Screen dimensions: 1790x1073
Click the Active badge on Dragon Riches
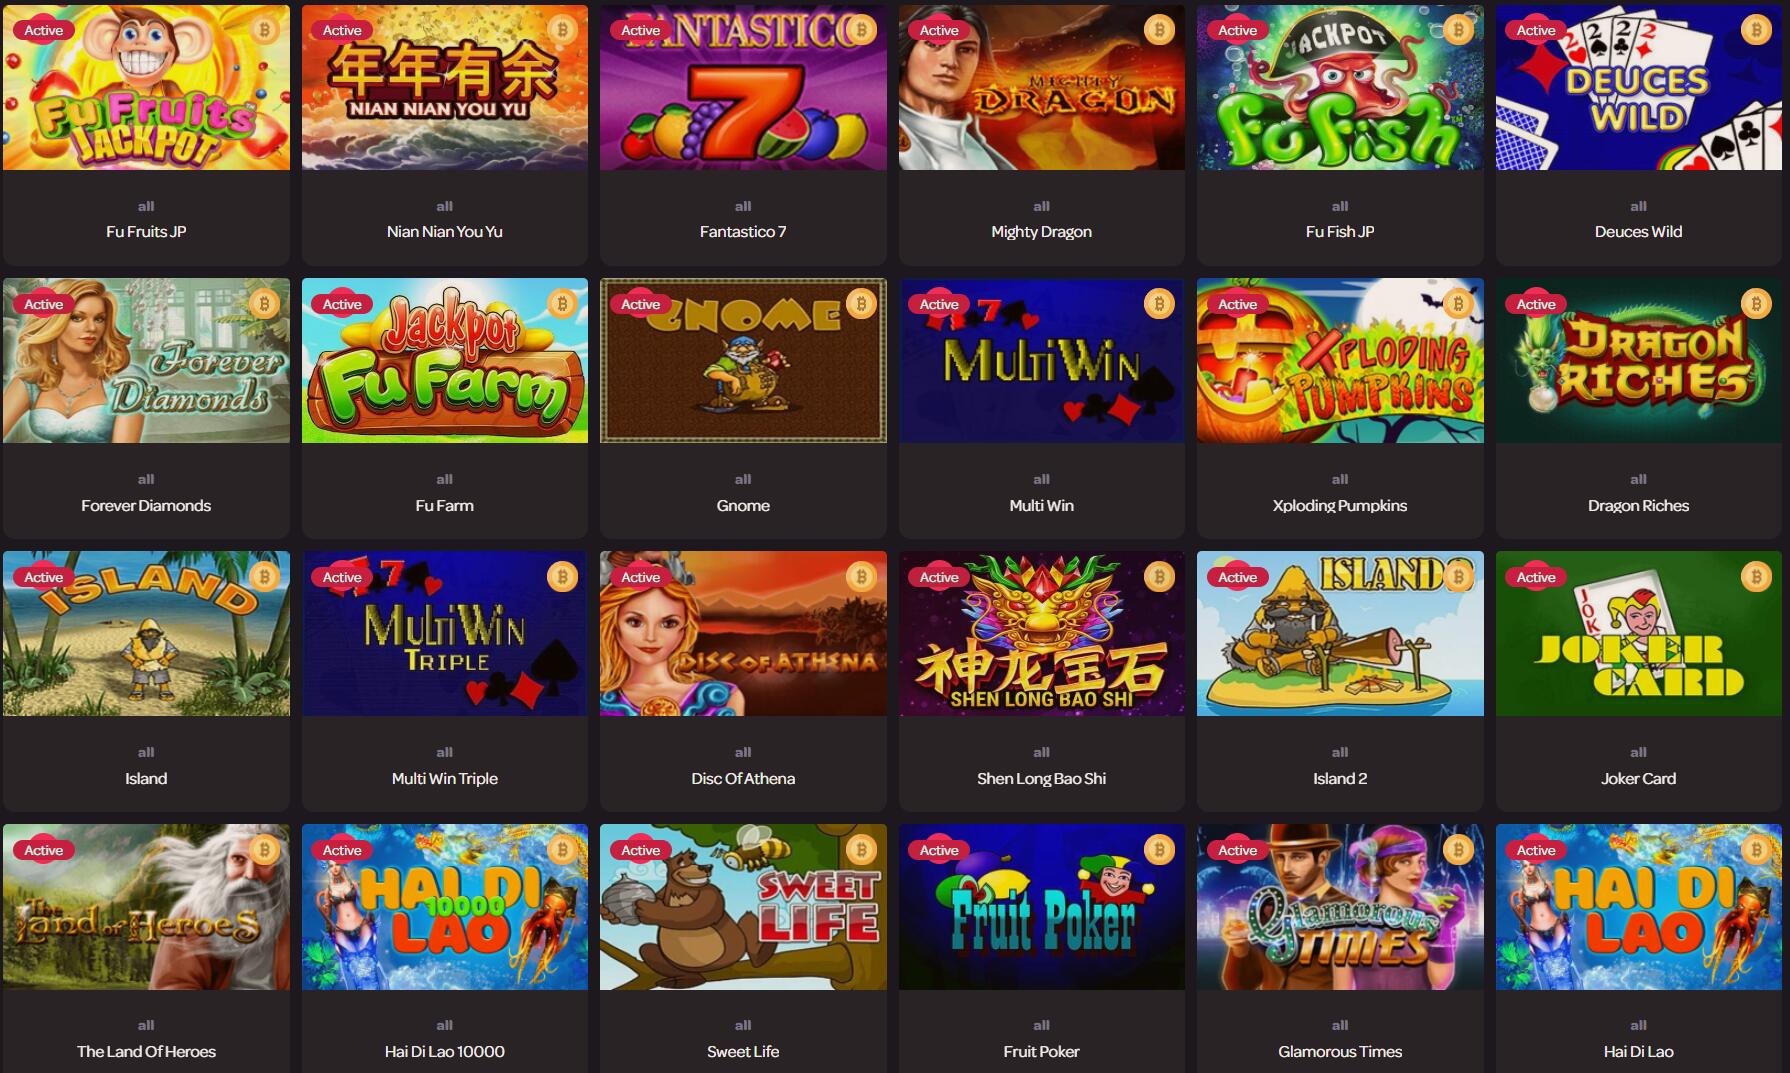pyautogui.click(x=1536, y=304)
